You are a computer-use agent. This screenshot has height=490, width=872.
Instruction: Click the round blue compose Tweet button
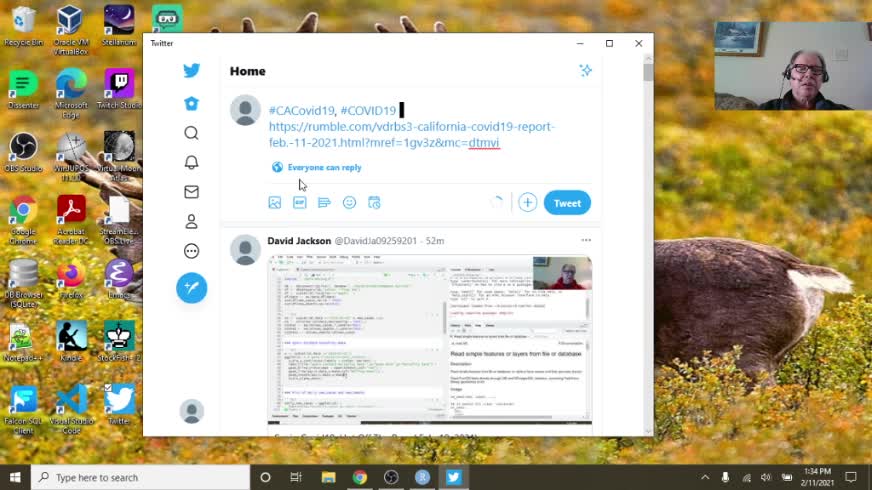tap(191, 288)
